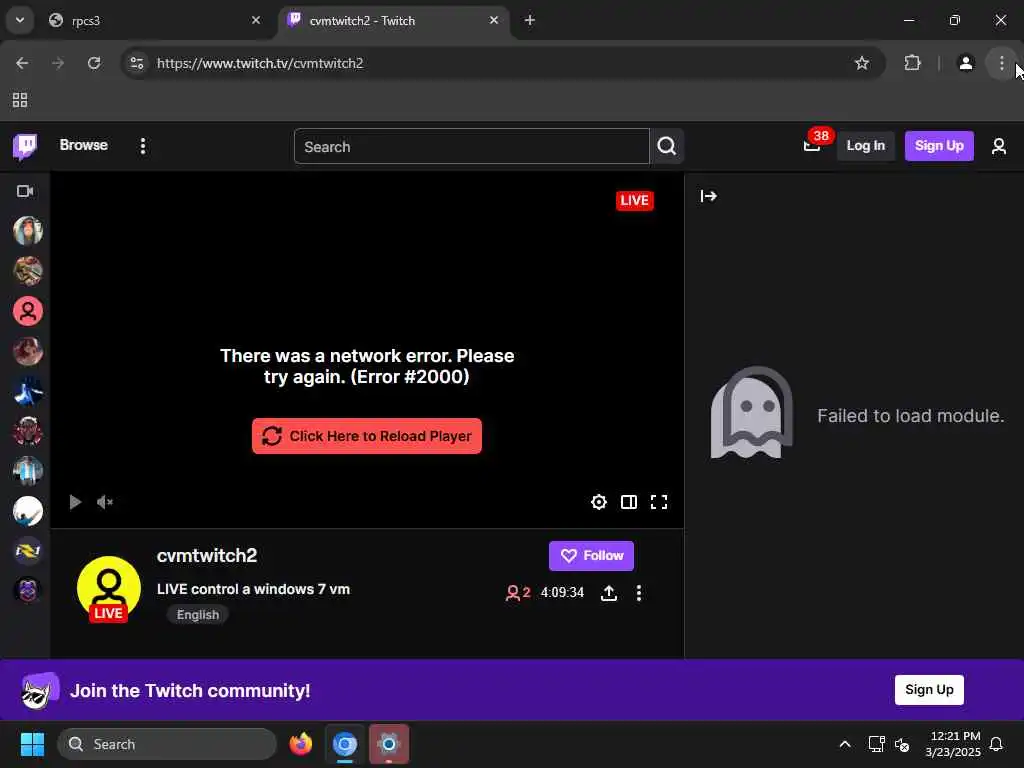Open a new browser tab
The width and height of the screenshot is (1024, 768).
pos(530,20)
